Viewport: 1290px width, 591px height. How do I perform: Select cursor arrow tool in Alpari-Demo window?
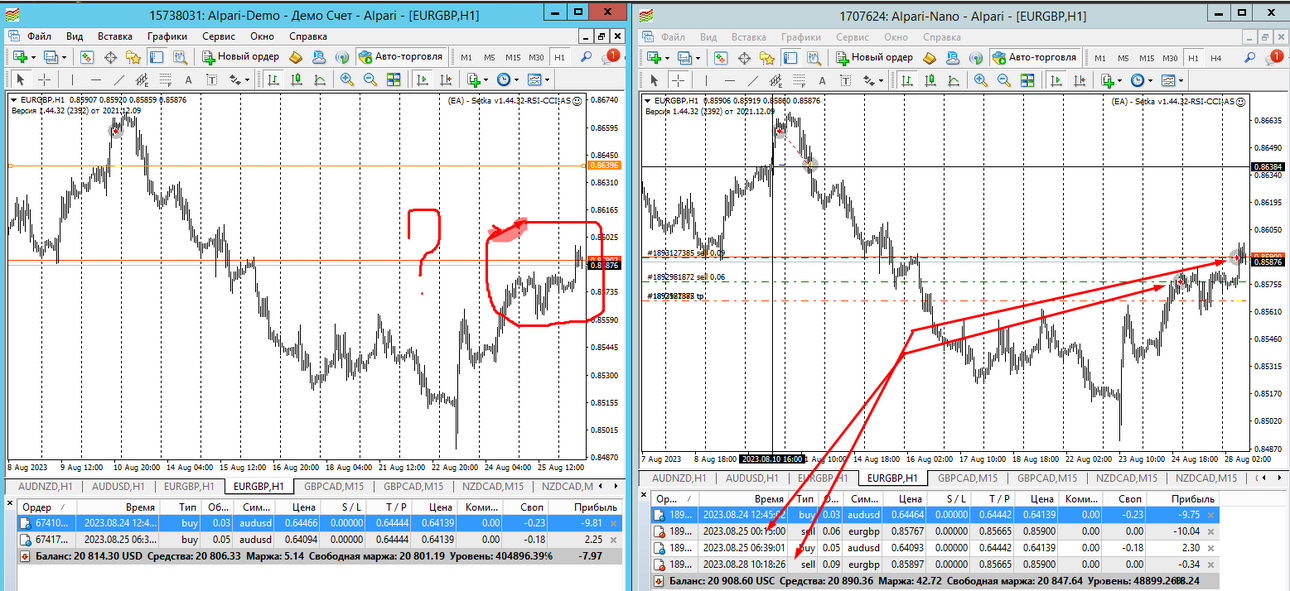point(20,80)
